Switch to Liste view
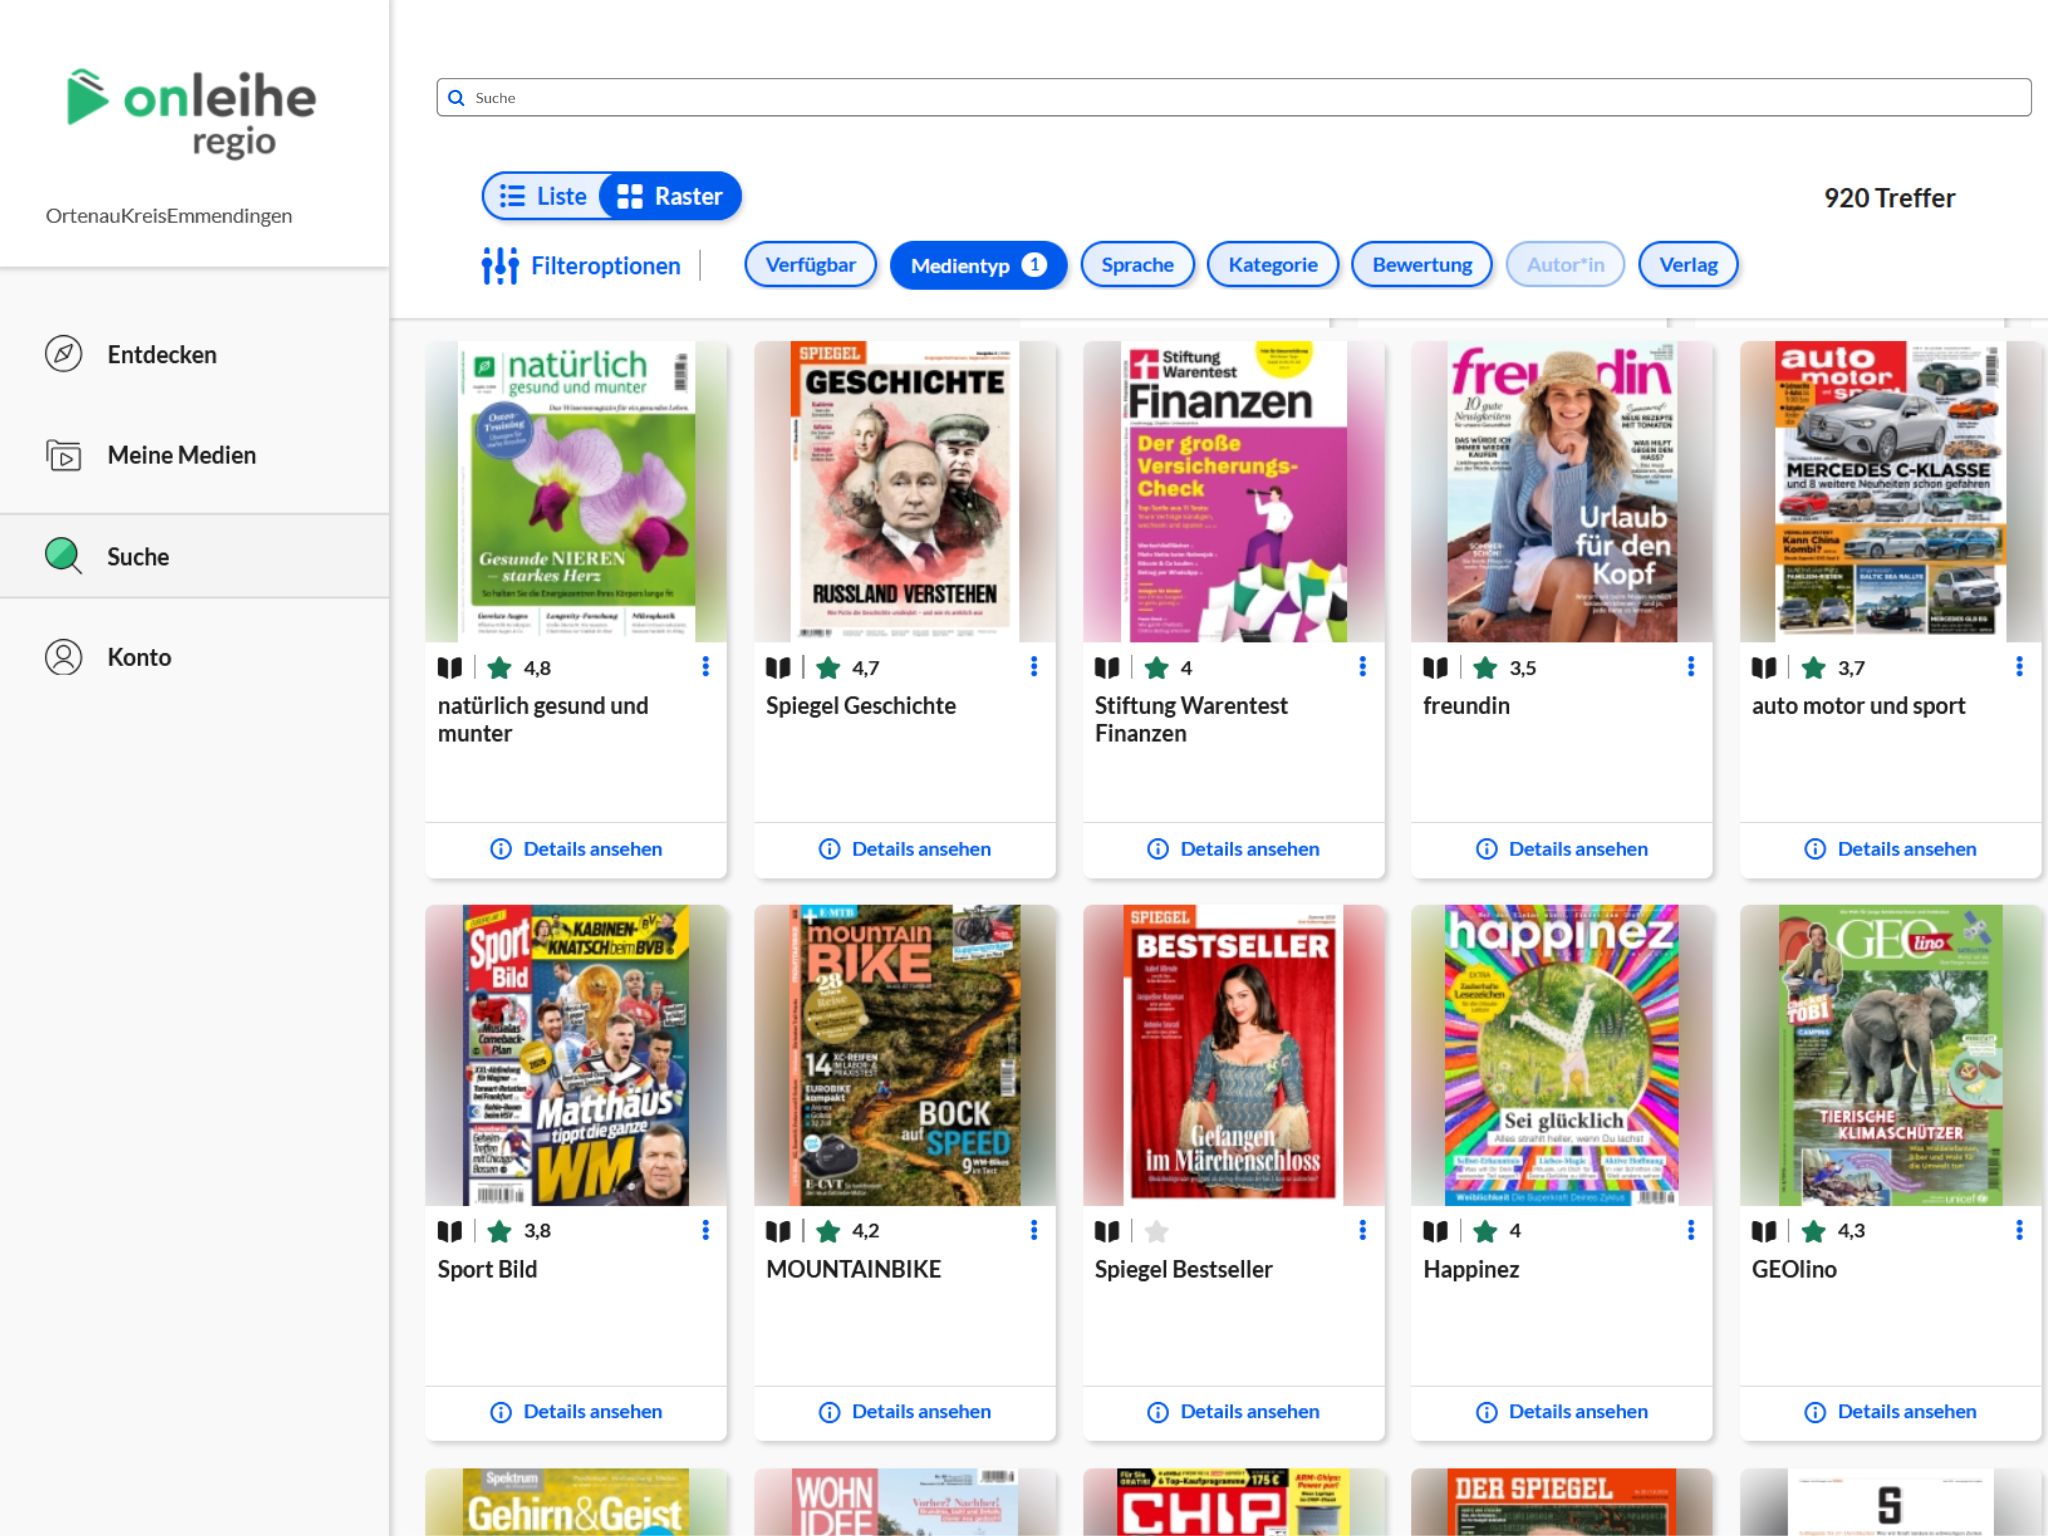This screenshot has width=2048, height=1536. coord(543,196)
